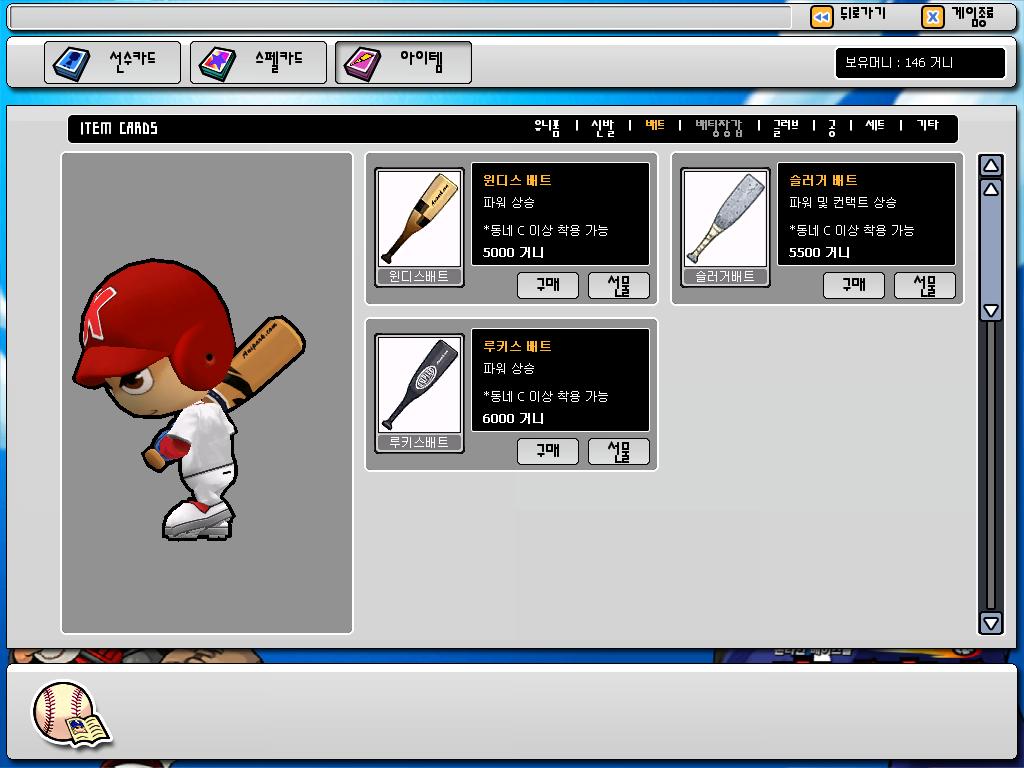Click the baseball and book help icon
This screenshot has height=768, width=1024.
pos(71,714)
